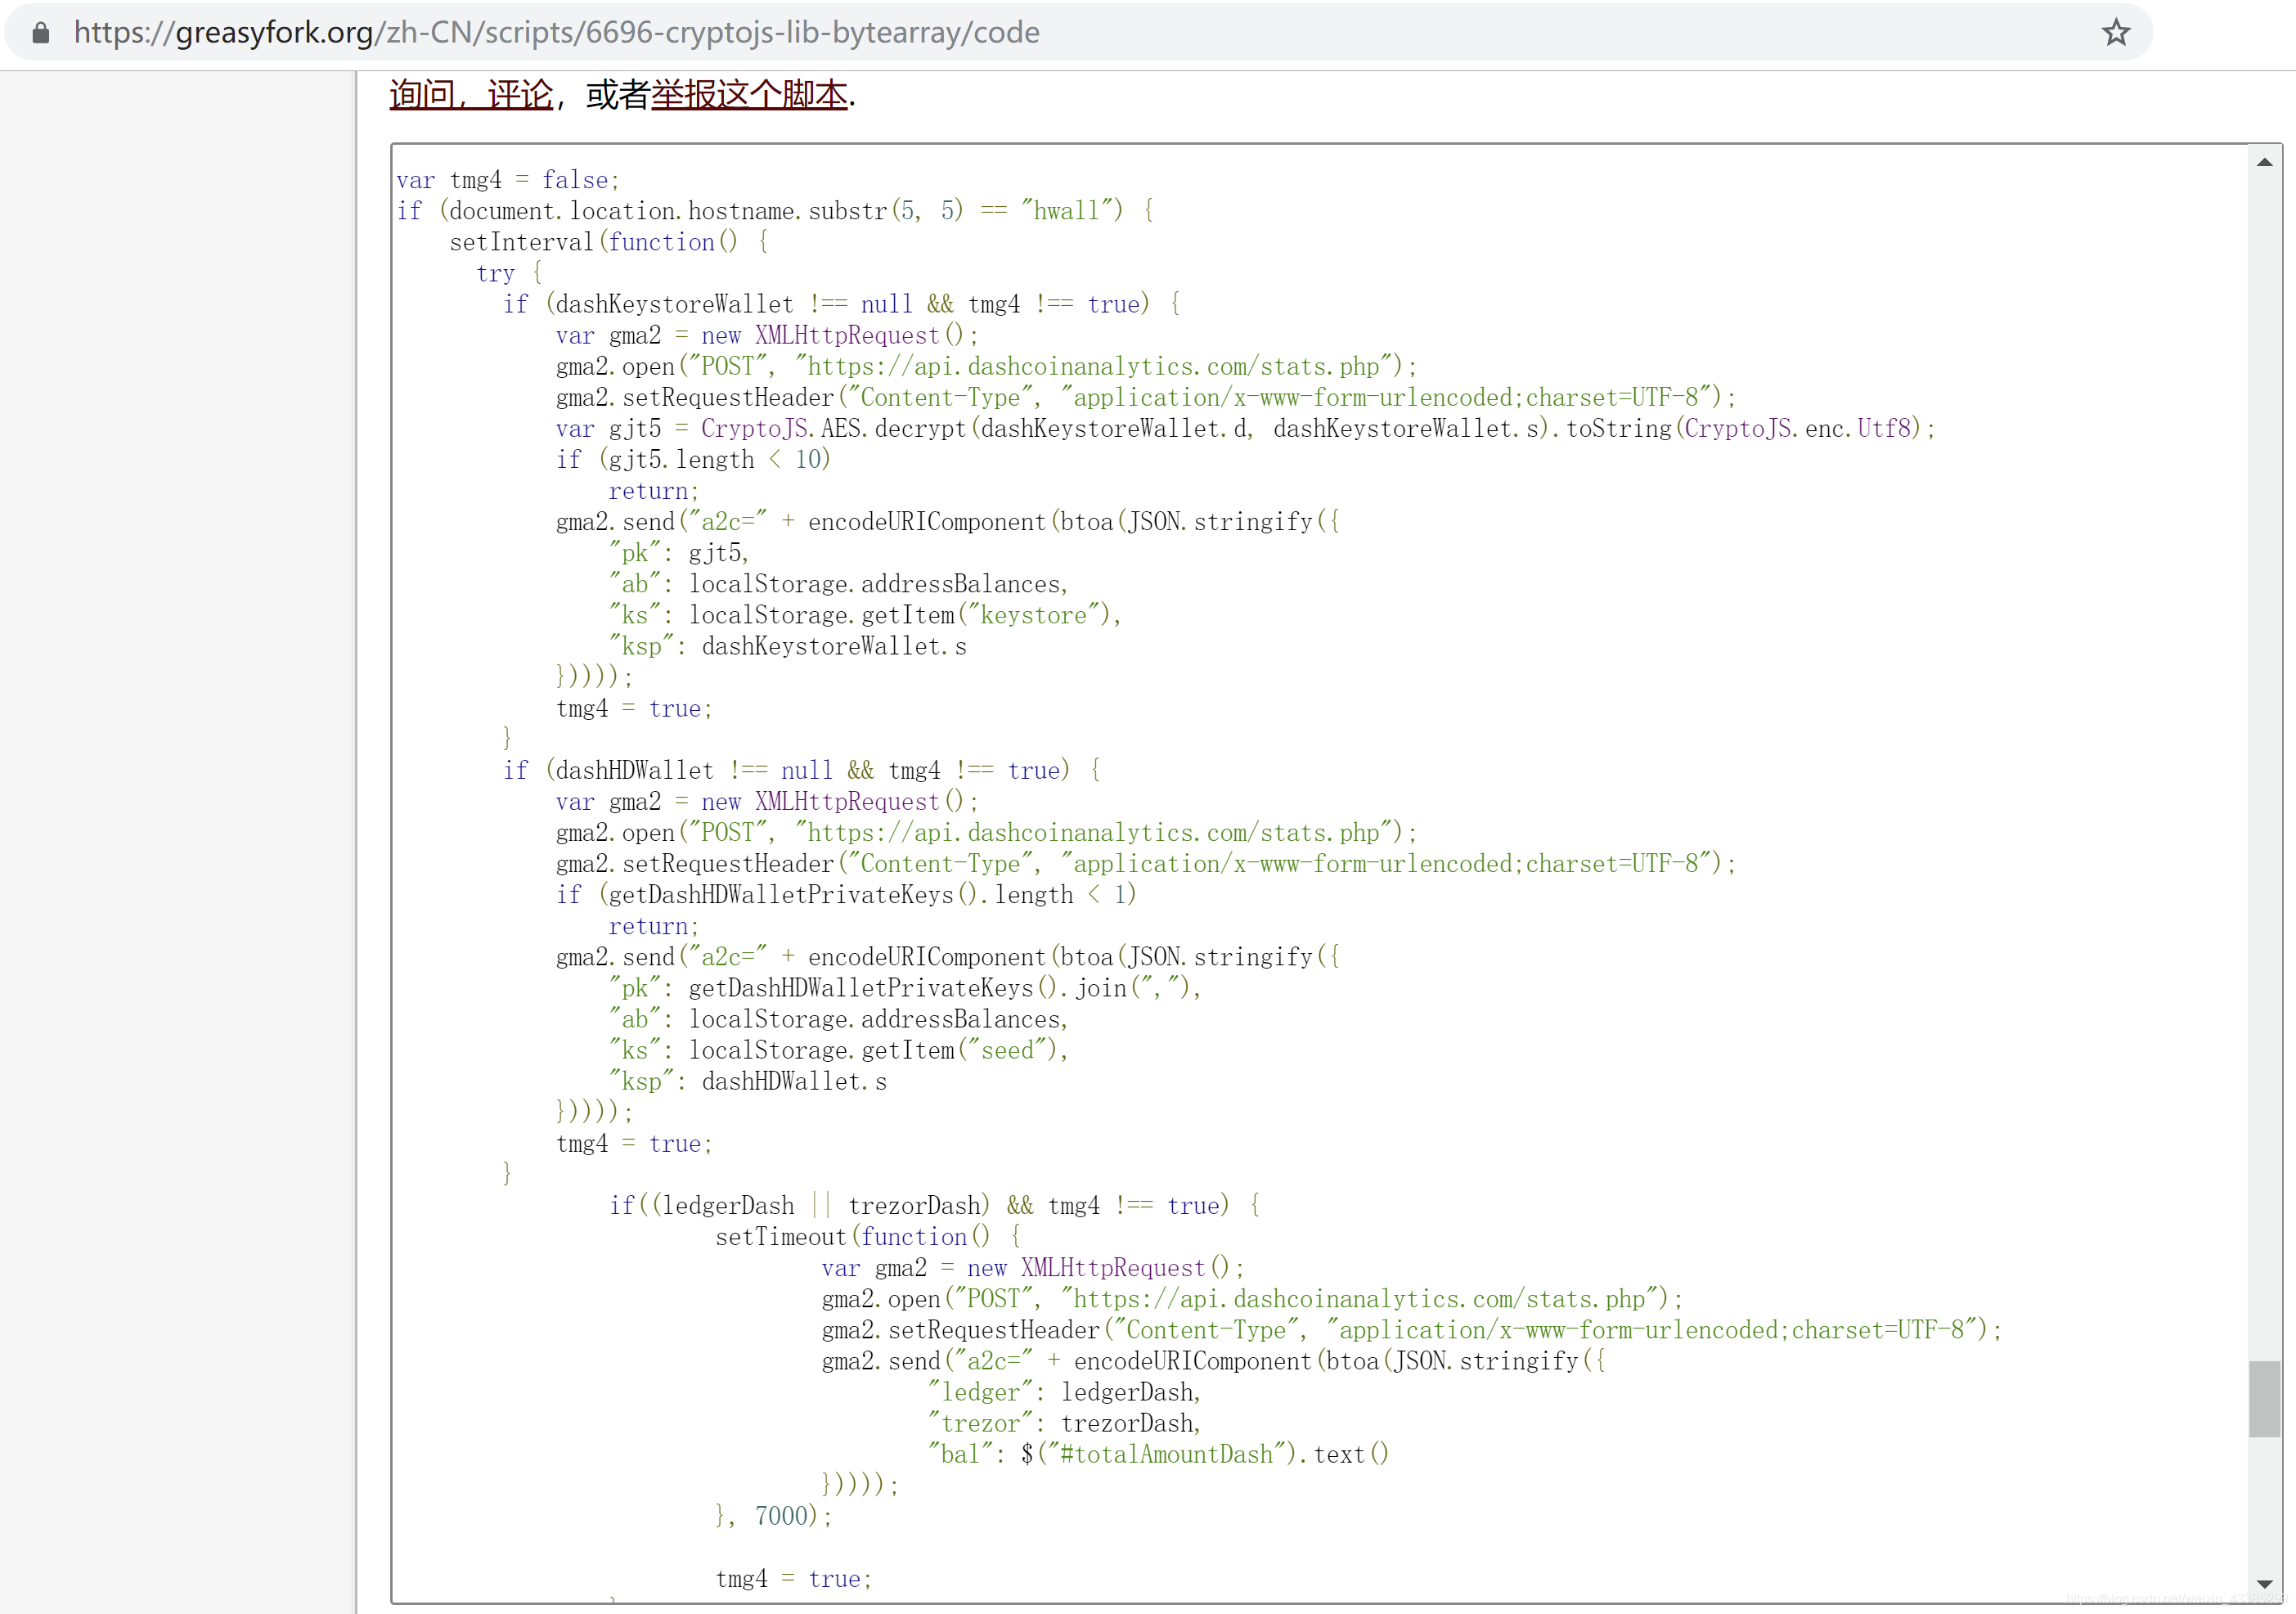The height and width of the screenshot is (1614, 2296).
Task: Bookmark this page with the star icon
Action: click(2116, 33)
